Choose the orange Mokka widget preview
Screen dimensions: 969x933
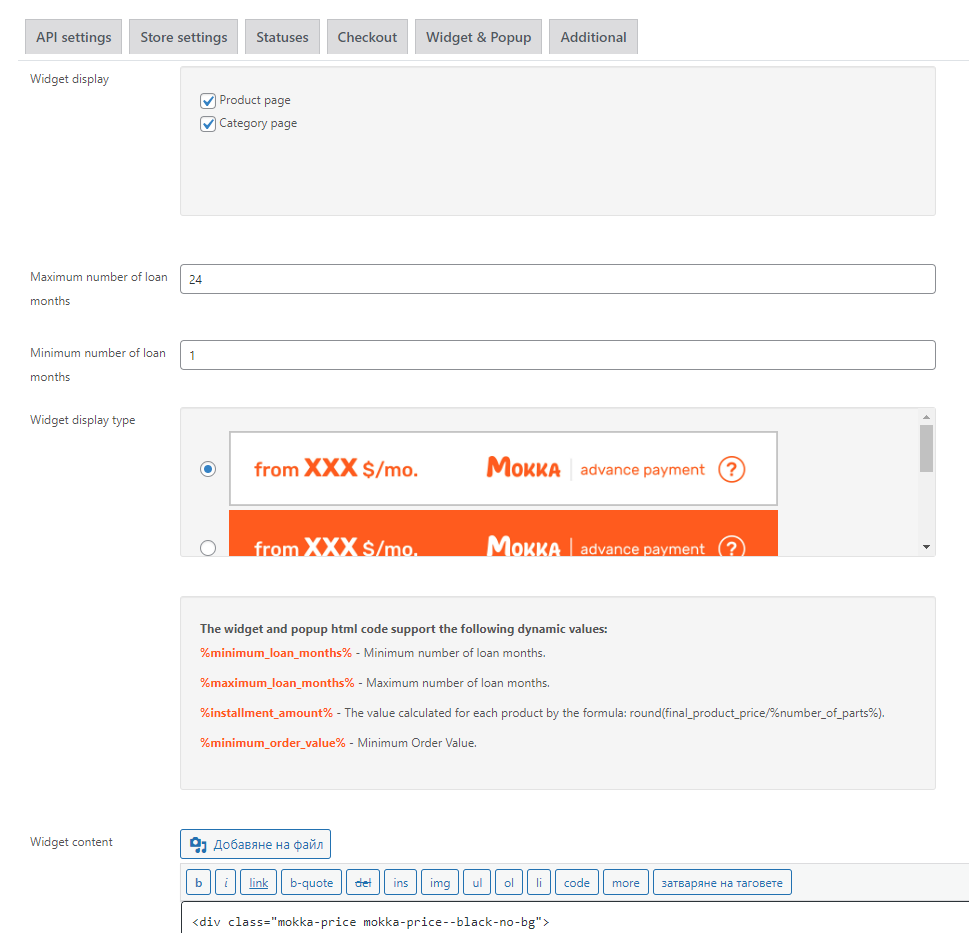503,533
